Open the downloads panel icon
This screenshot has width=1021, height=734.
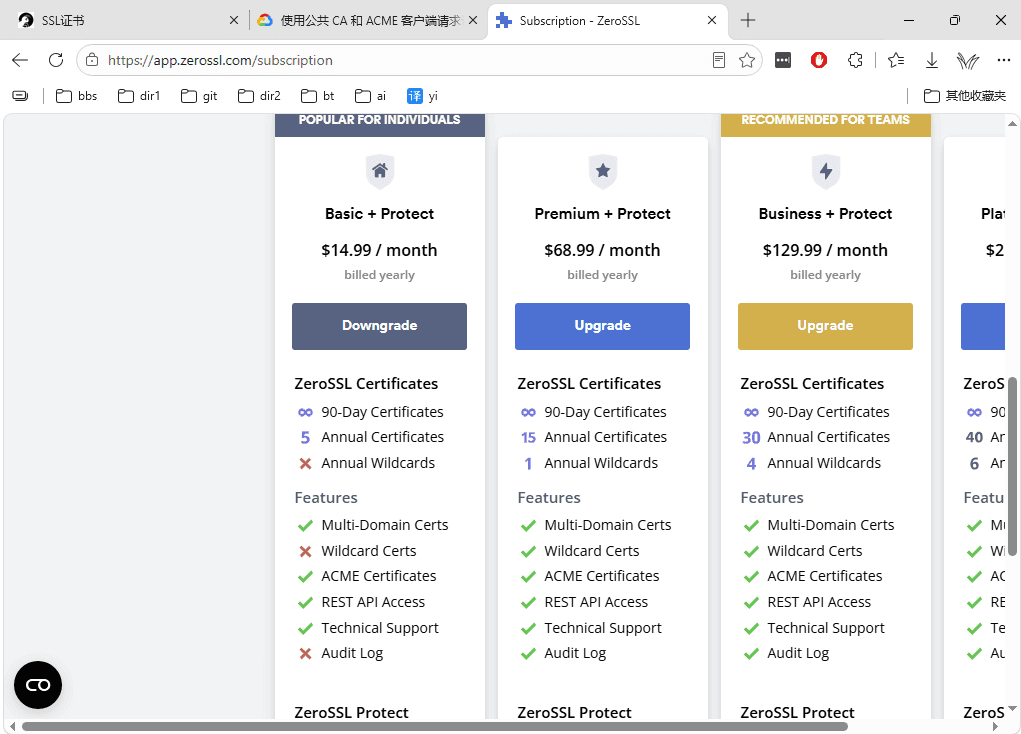(932, 61)
